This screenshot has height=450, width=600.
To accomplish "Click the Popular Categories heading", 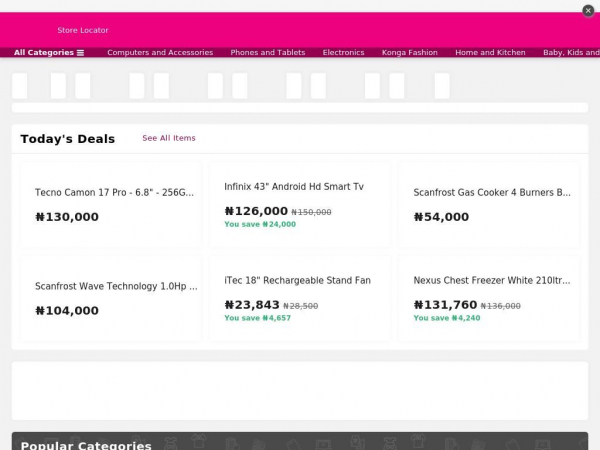I will 86,445.
